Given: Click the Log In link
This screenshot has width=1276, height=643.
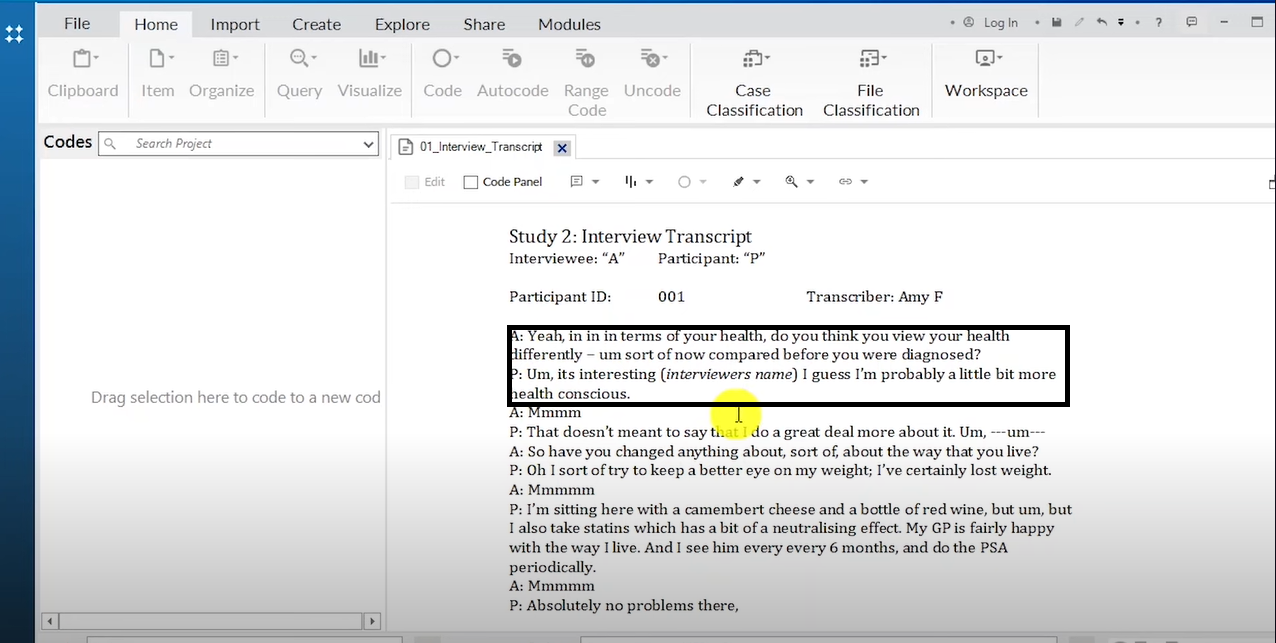Looking at the screenshot, I should pyautogui.click(x=1000, y=23).
